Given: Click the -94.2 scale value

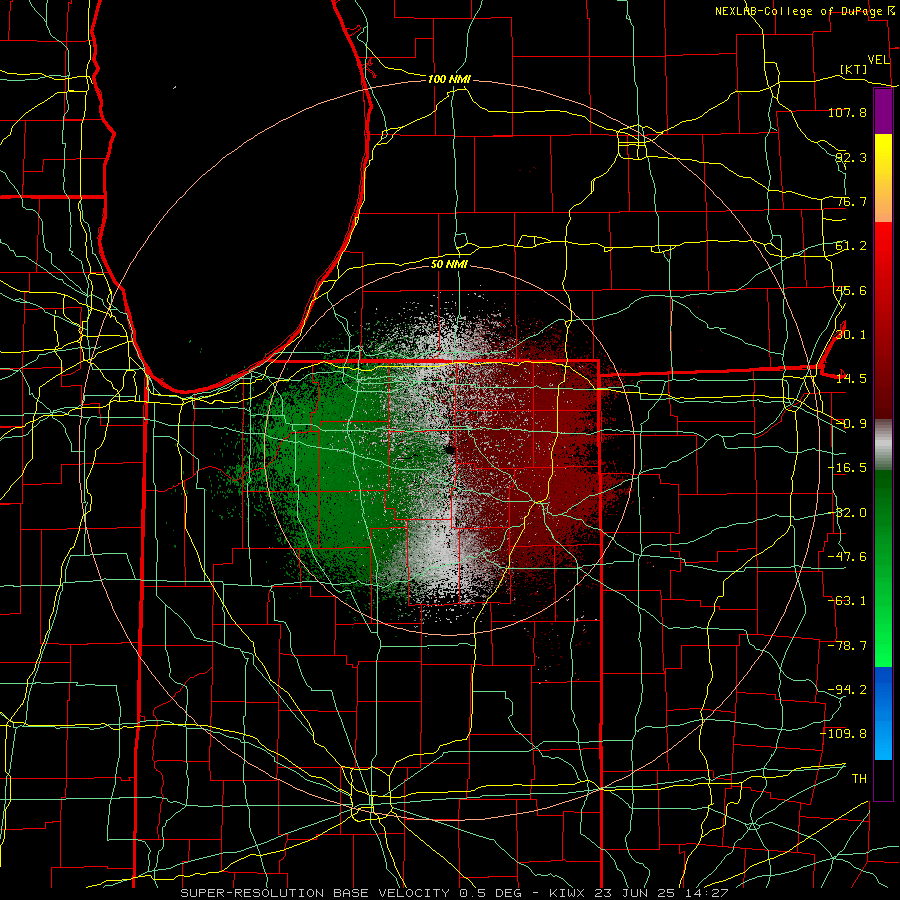Looking at the screenshot, I should [847, 689].
